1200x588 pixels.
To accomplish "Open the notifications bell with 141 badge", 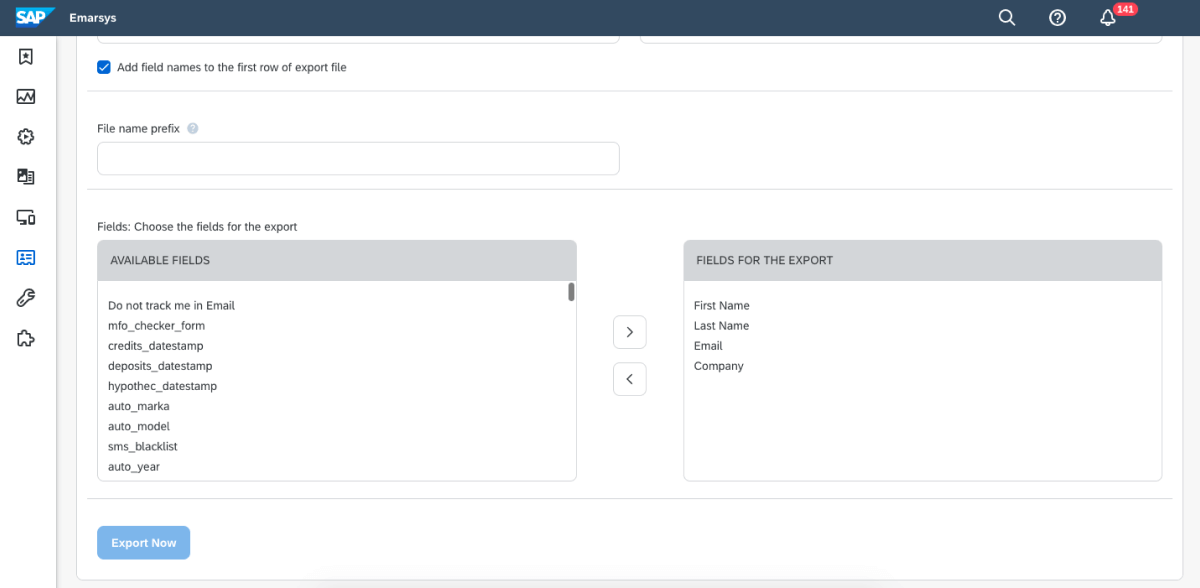I will pyautogui.click(x=1108, y=18).
